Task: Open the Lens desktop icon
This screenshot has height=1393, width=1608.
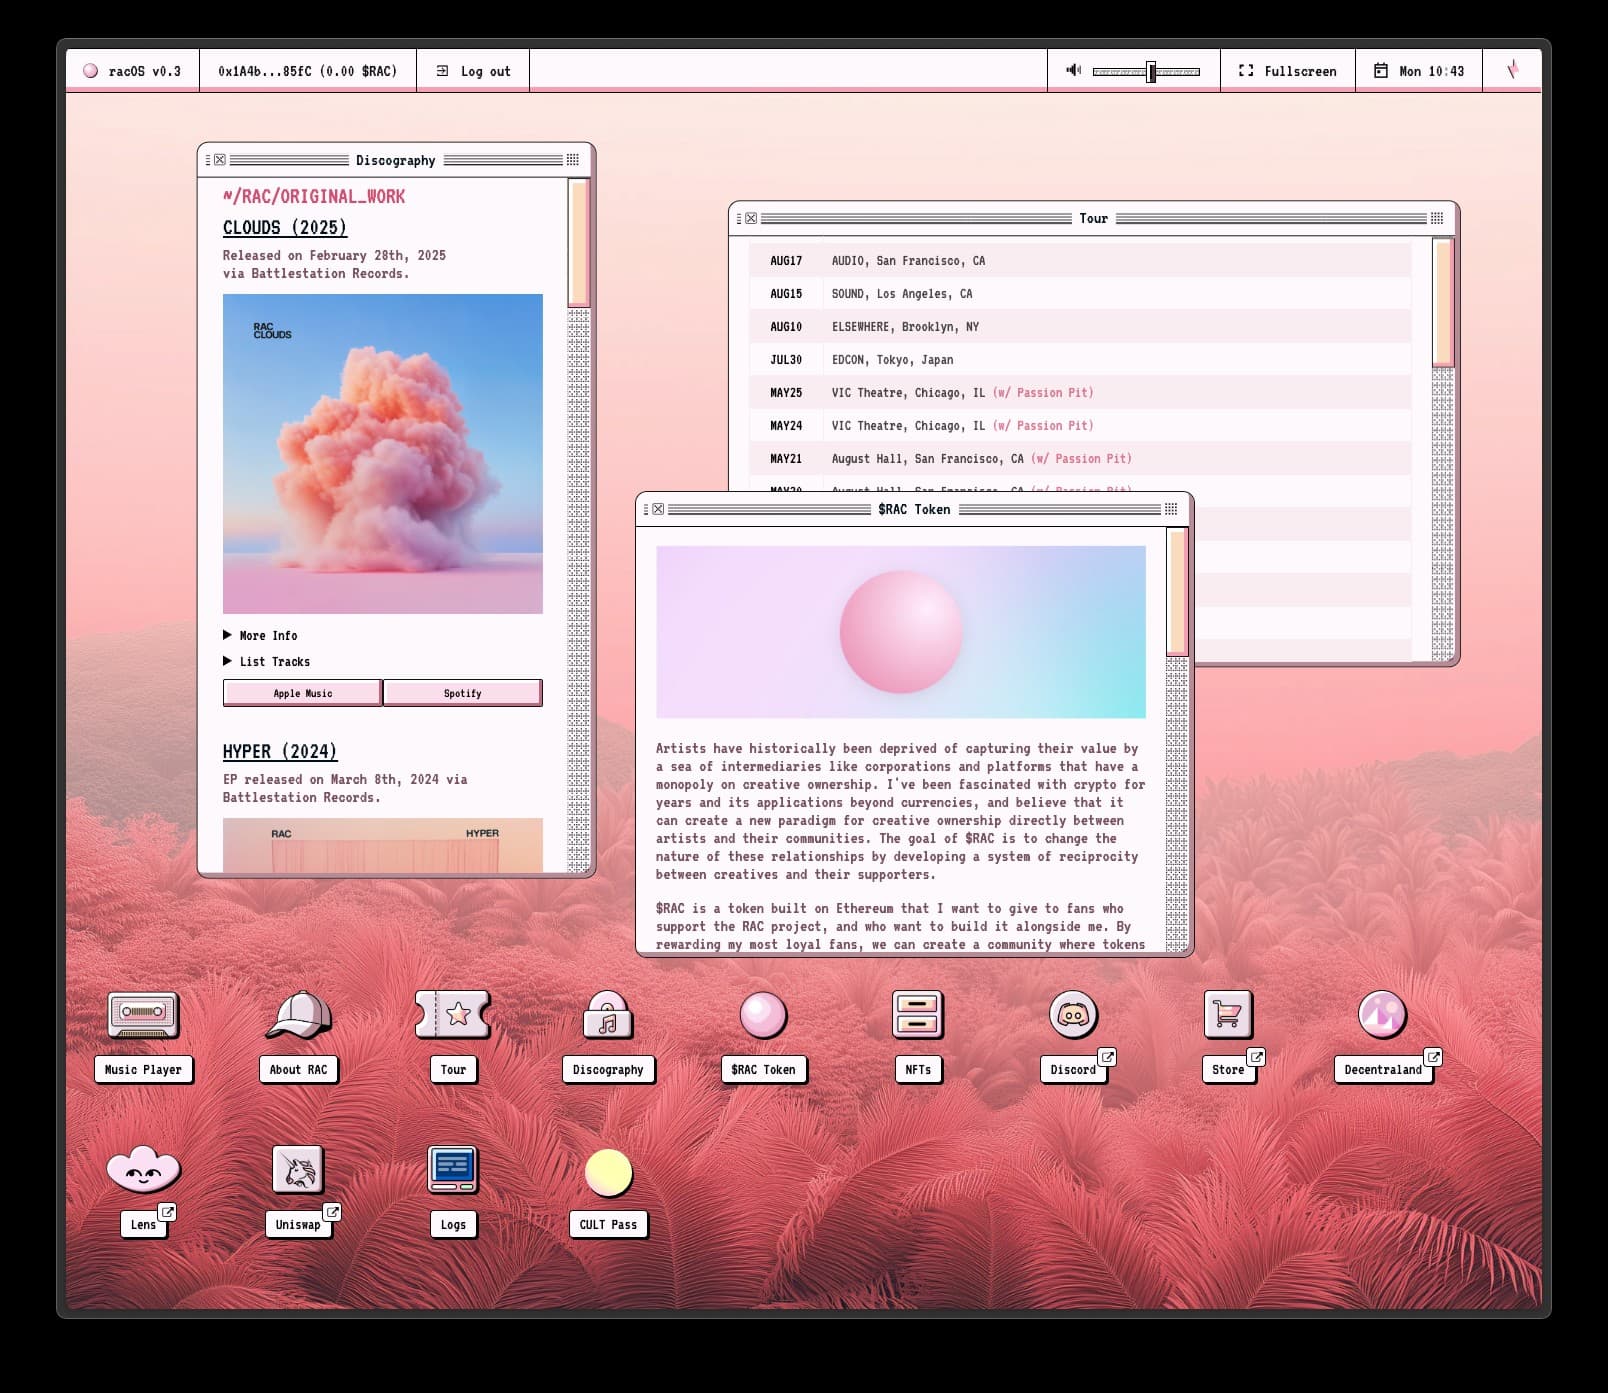Action: tap(143, 1170)
